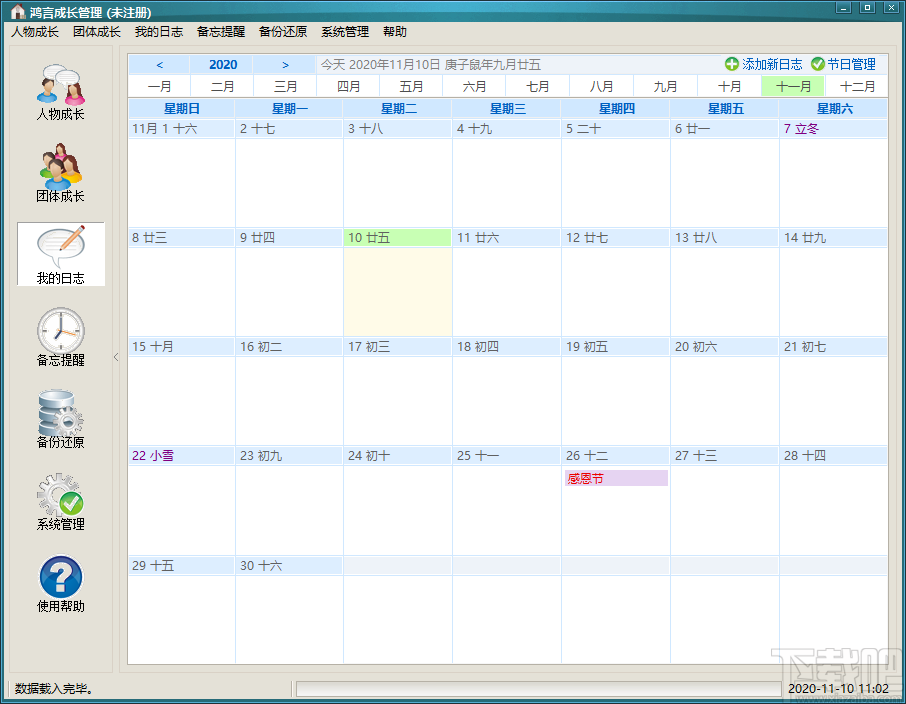
Task: Click today's date text 今天 2020年11月10日
Action: click(x=380, y=65)
